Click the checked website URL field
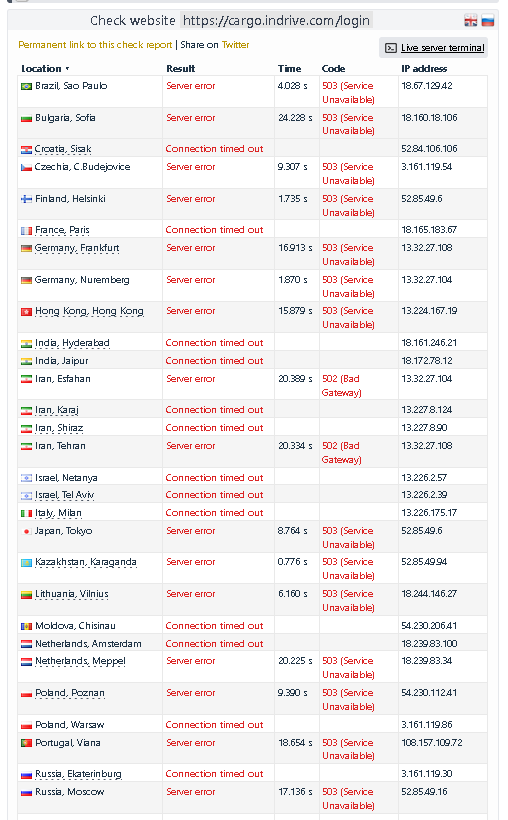Viewport: 508px width, 820px height. 276,21
